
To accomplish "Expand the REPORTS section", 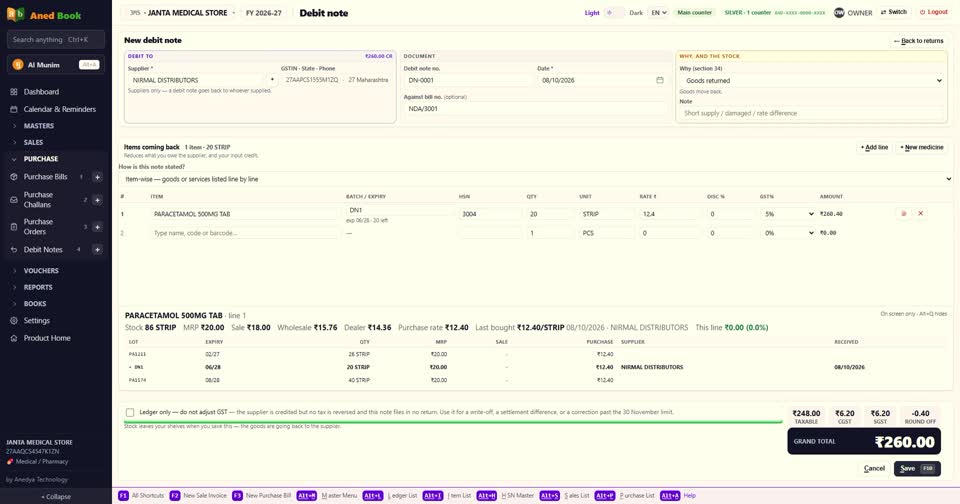I will pos(38,287).
